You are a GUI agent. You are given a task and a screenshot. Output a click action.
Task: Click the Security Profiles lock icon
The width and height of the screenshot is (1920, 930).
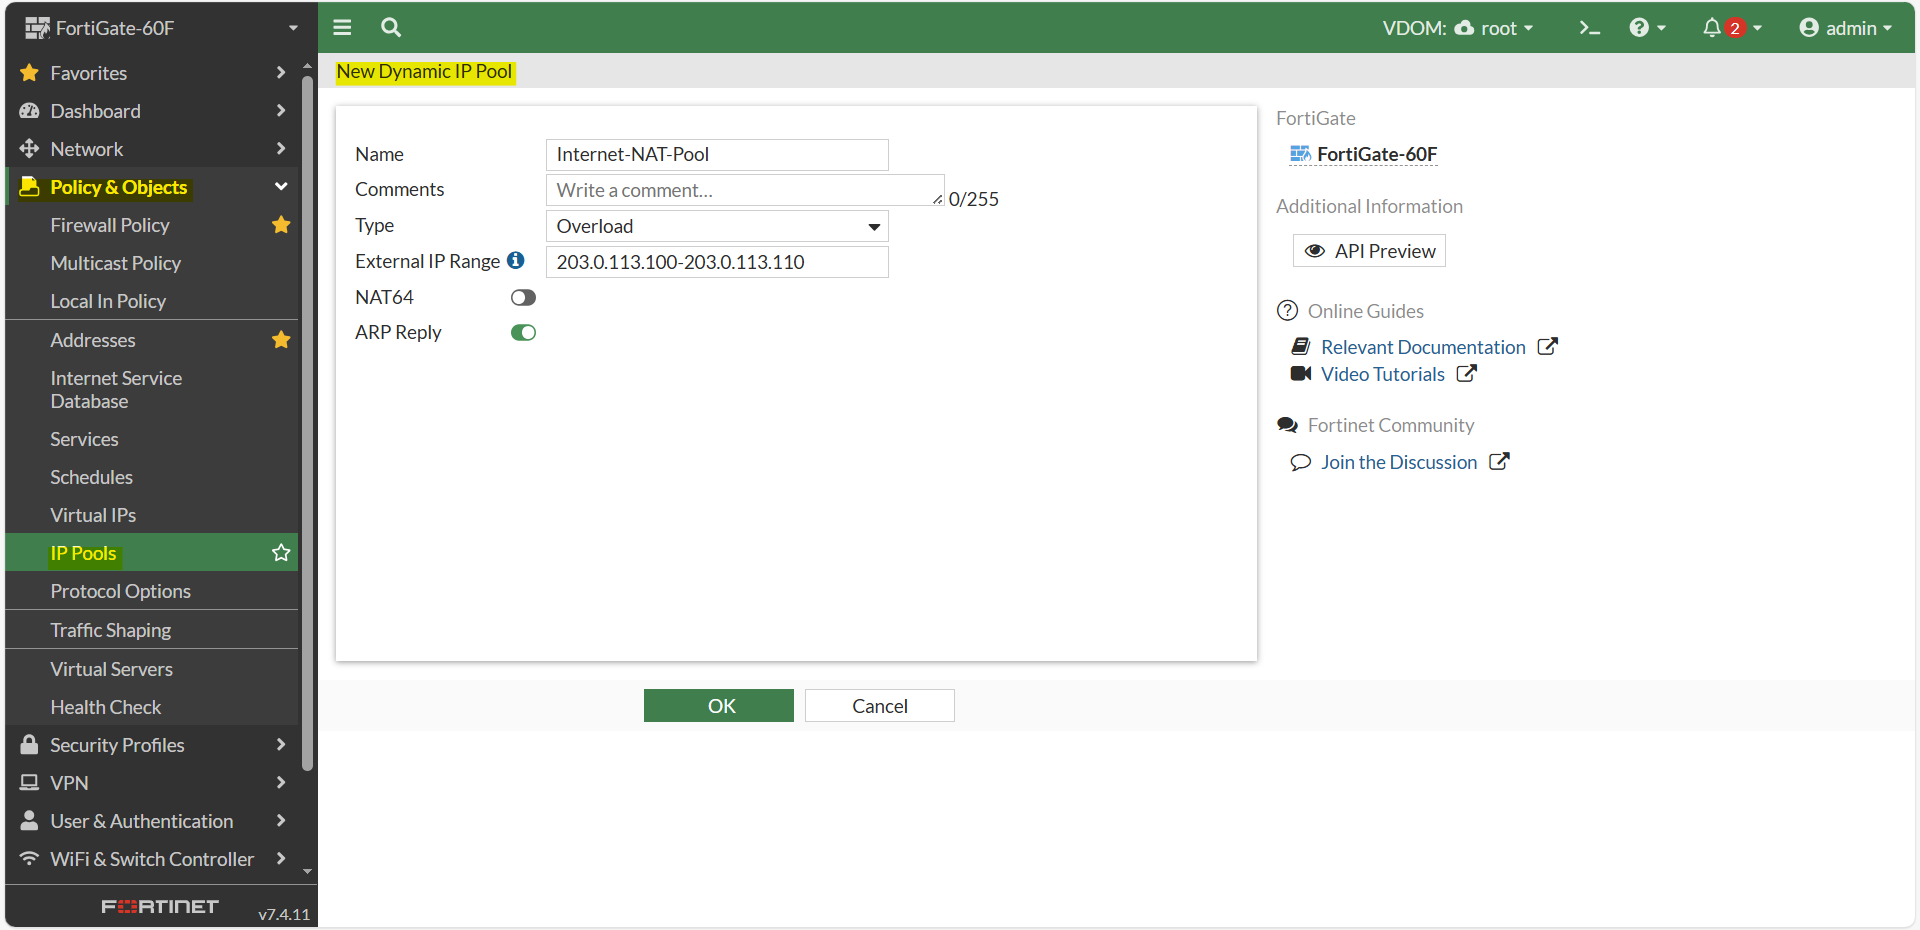click(30, 745)
